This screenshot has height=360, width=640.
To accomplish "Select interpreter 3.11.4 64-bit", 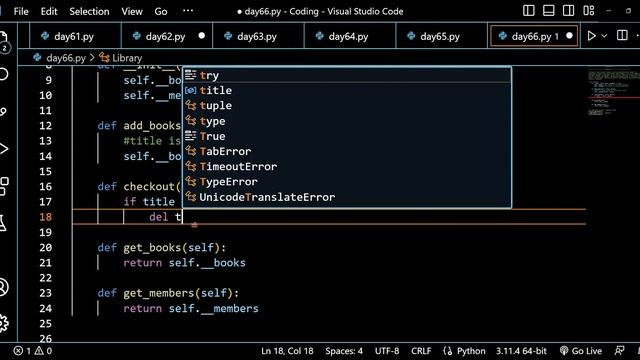I will (521, 351).
